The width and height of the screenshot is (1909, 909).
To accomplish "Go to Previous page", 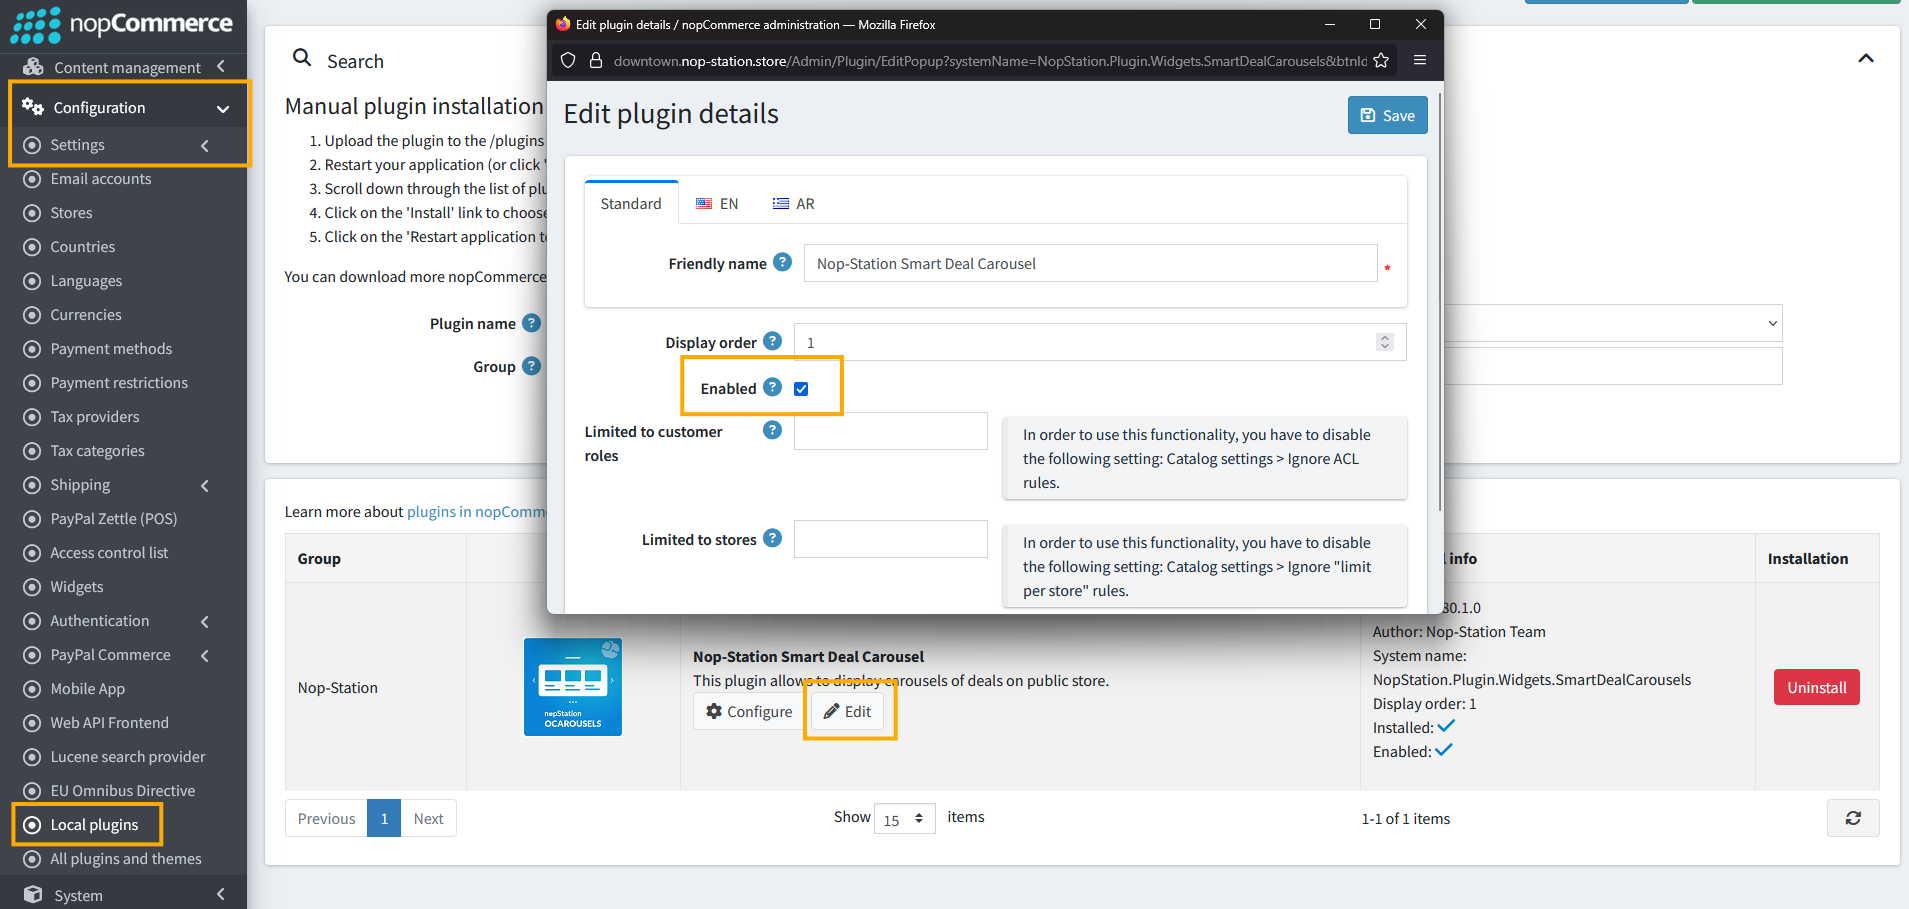I will coord(326,818).
